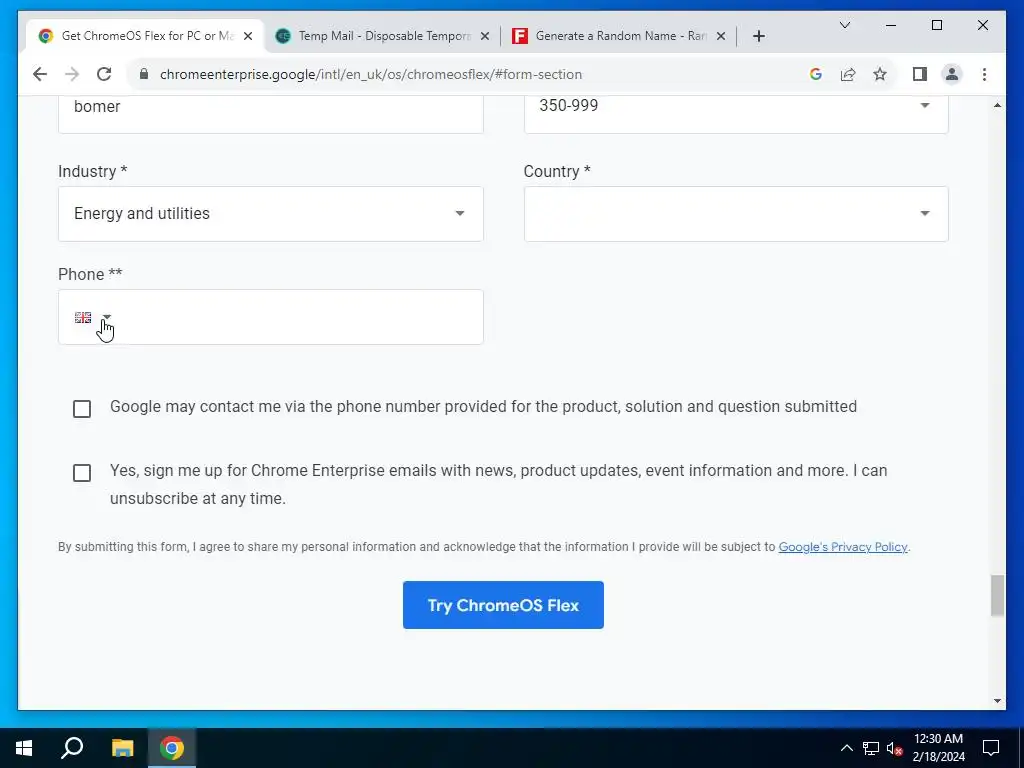Share this page via share icon
Screen dimensions: 1024x768
click(848, 74)
